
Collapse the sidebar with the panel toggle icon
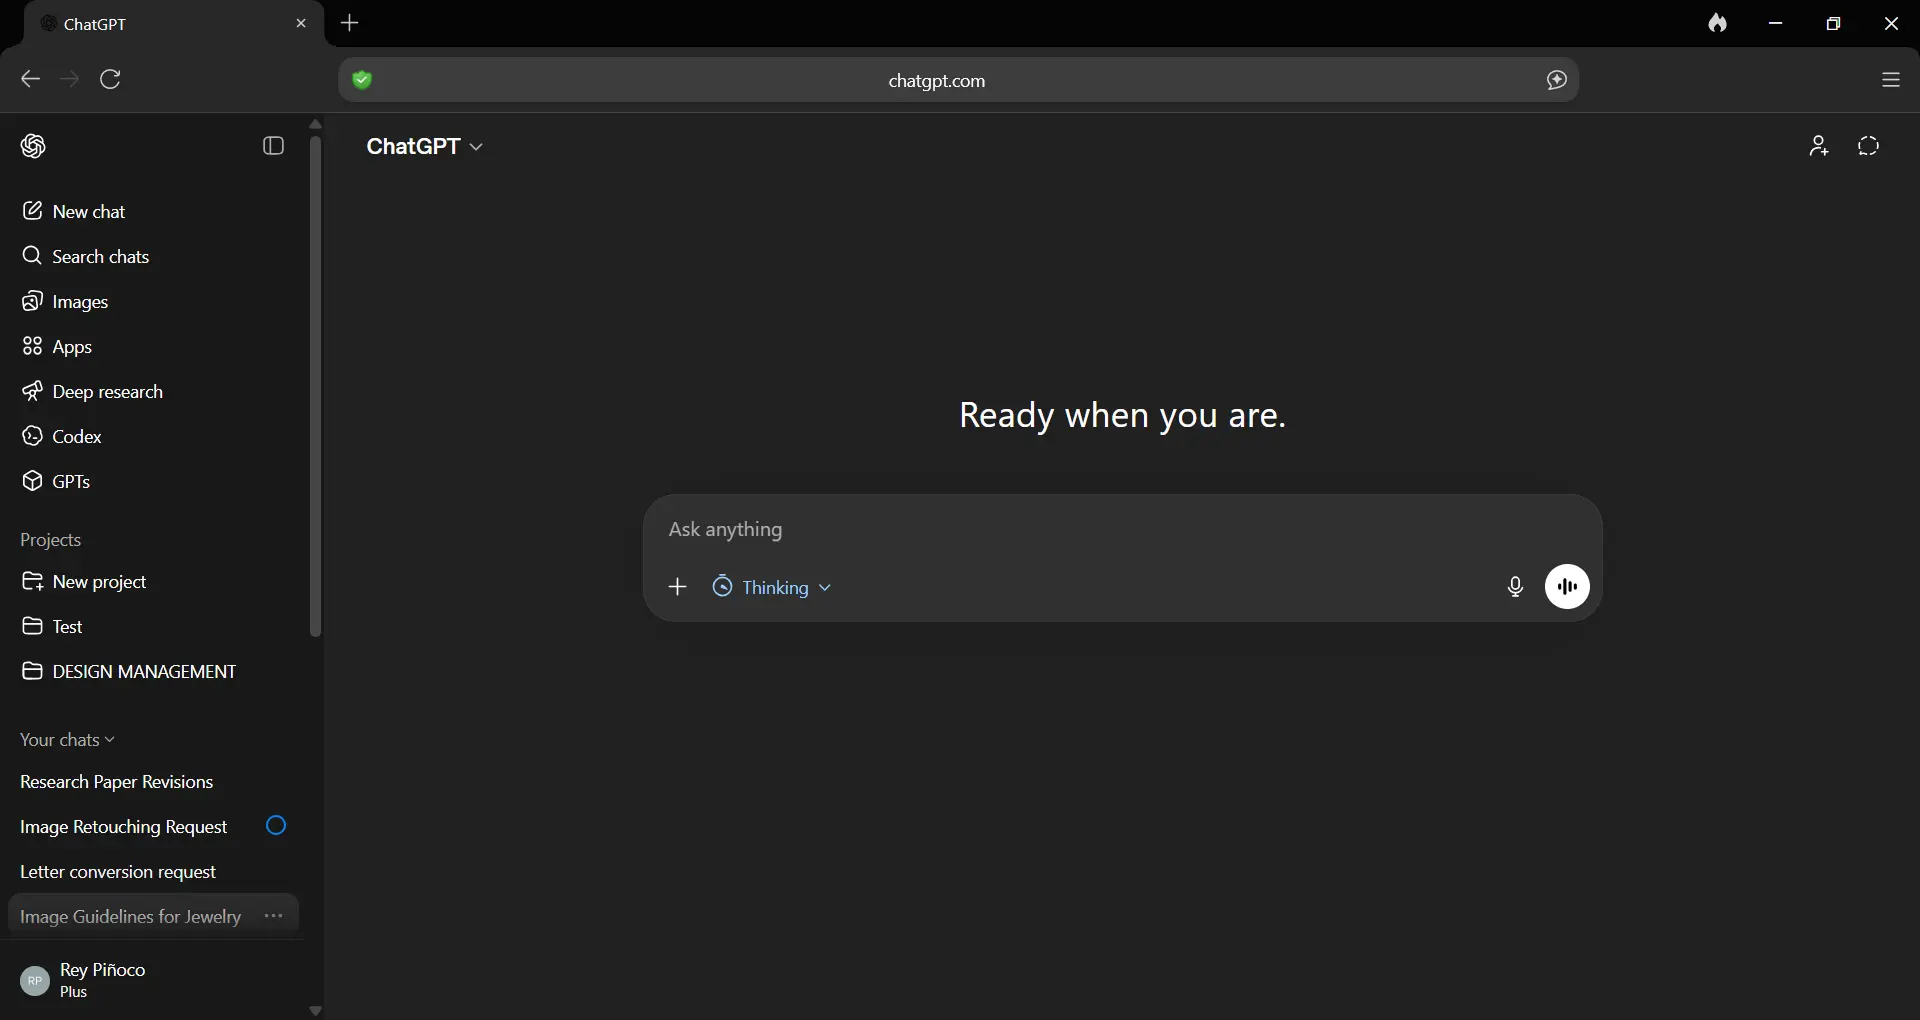[x=273, y=146]
